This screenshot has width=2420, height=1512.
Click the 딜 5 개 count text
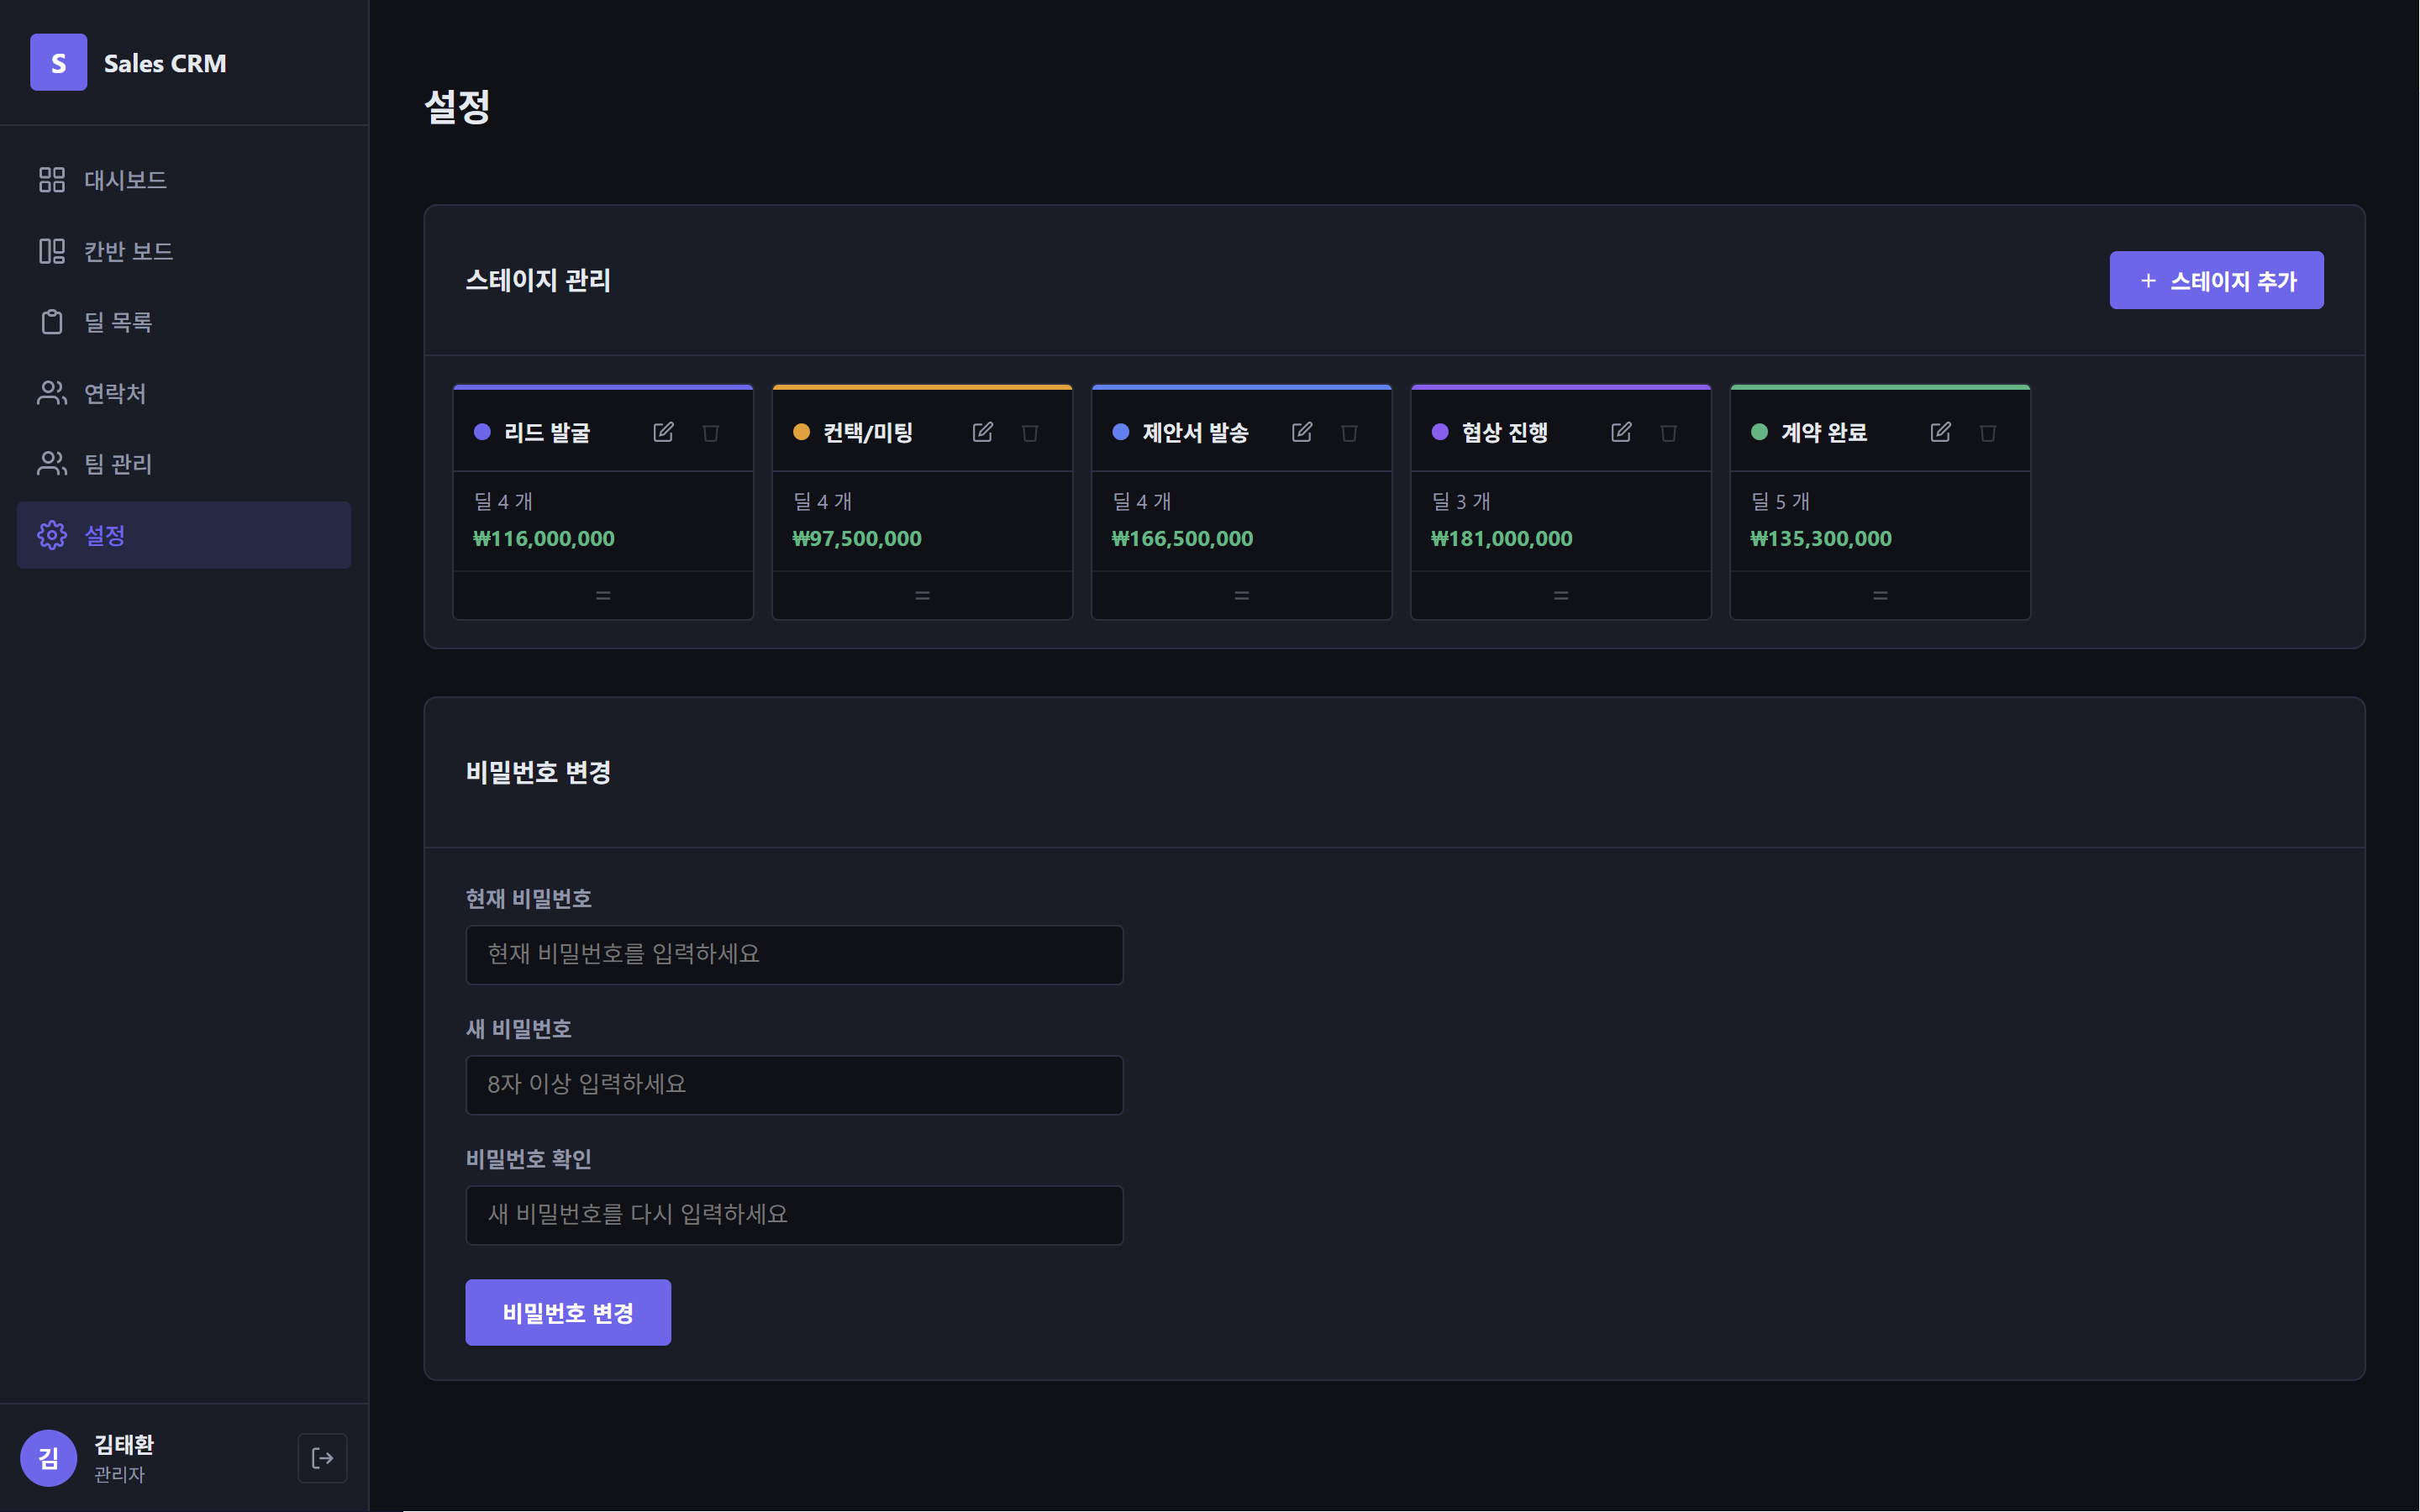[1780, 502]
